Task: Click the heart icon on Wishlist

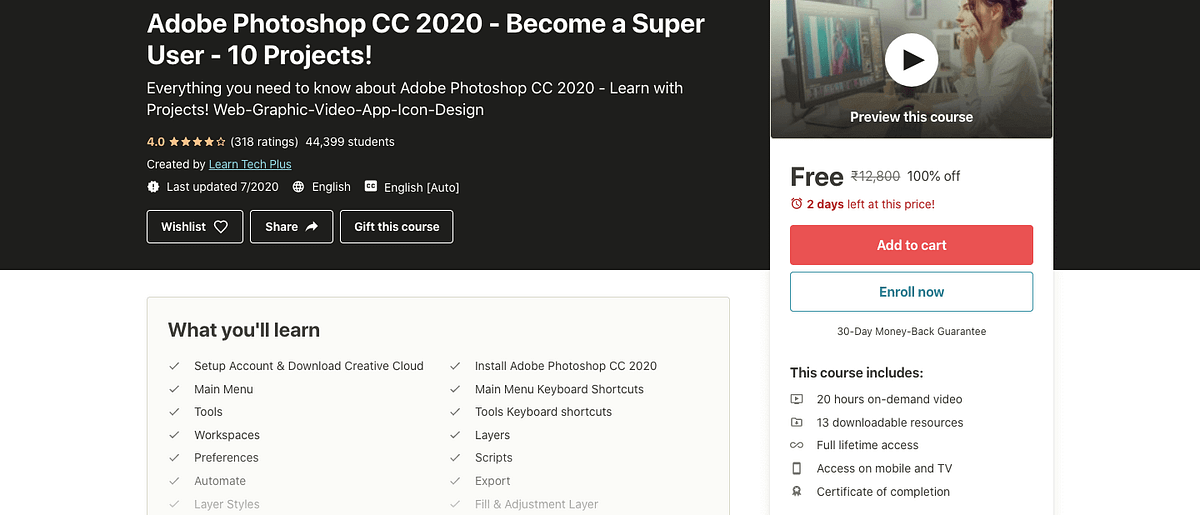Action: pyautogui.click(x=221, y=227)
